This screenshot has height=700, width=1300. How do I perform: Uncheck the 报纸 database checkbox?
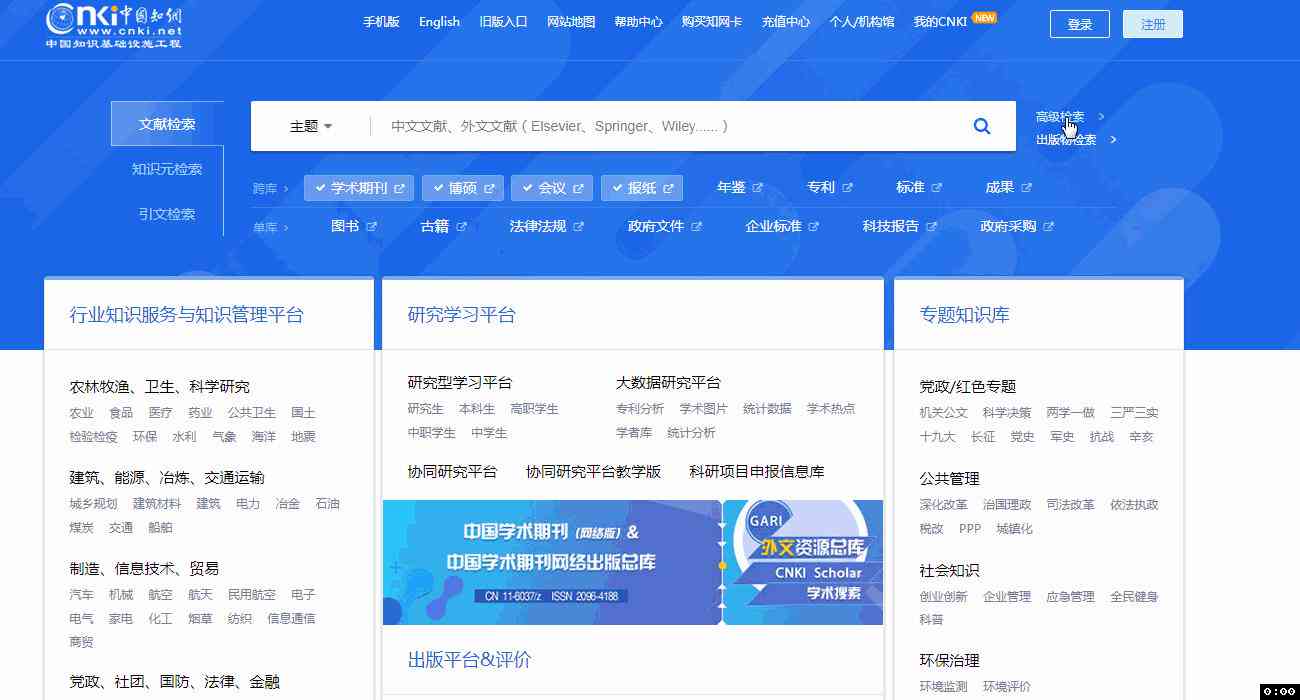click(x=617, y=188)
